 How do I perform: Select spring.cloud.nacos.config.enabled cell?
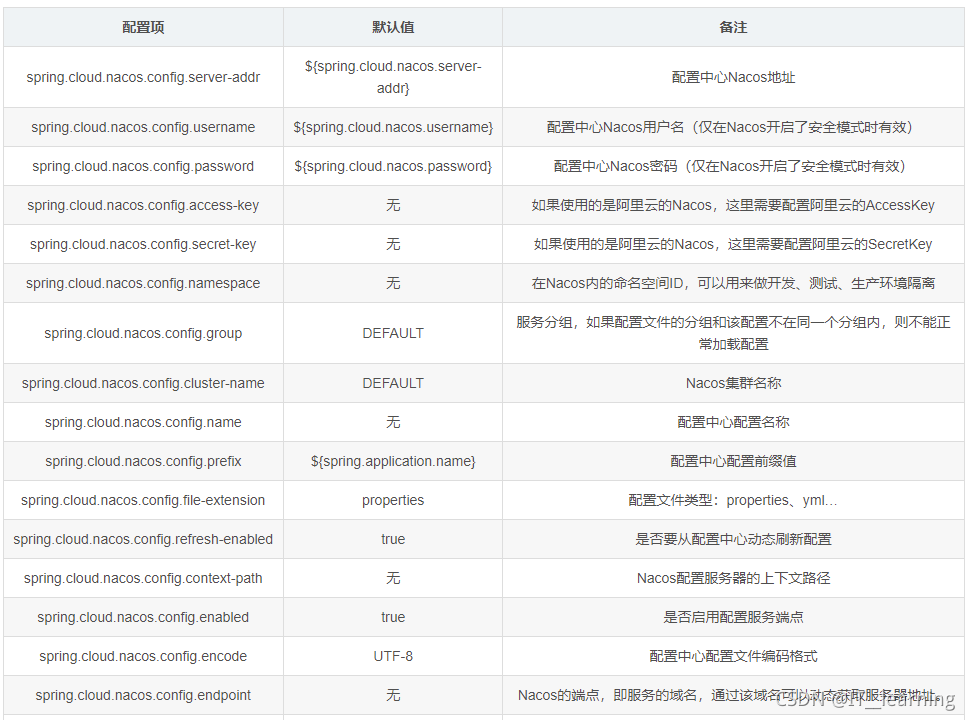click(x=143, y=617)
